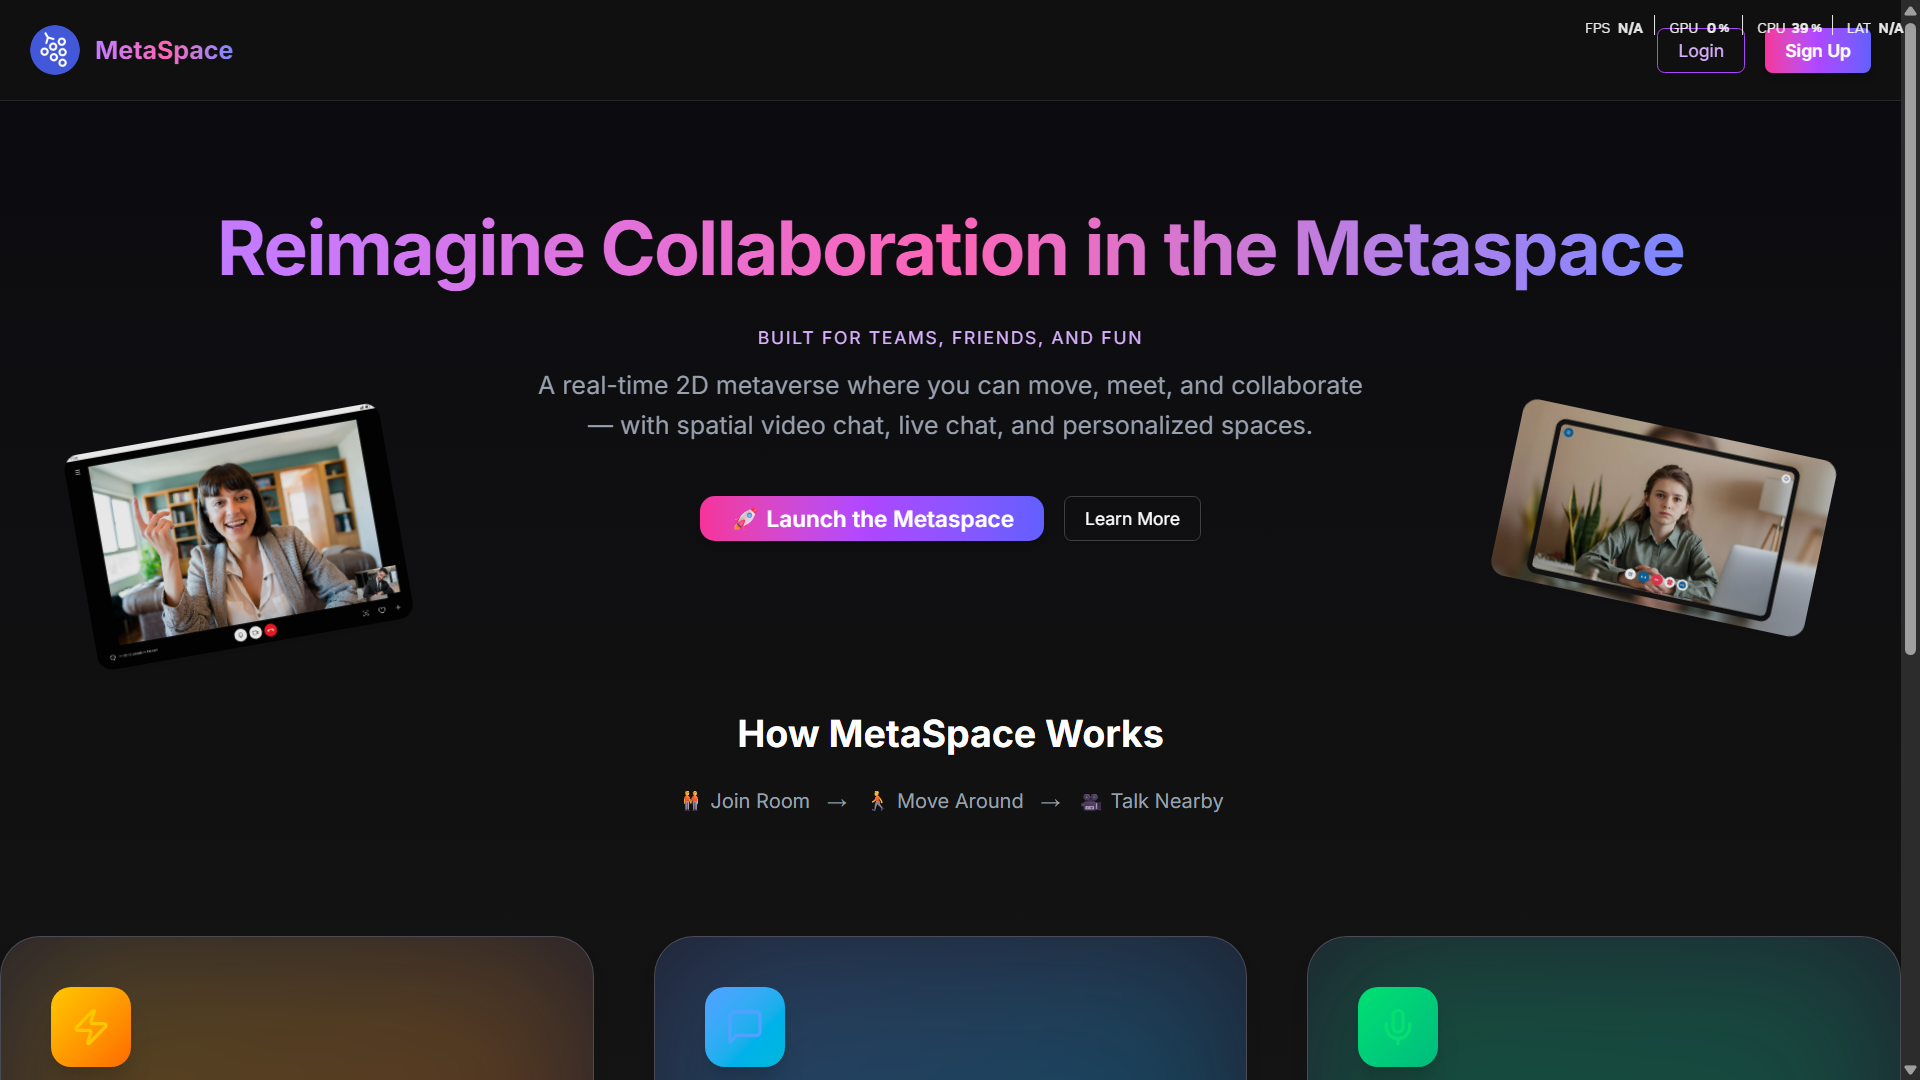Click the left video call tablet image
Viewport: 1920px width, 1080px height.
240,535
